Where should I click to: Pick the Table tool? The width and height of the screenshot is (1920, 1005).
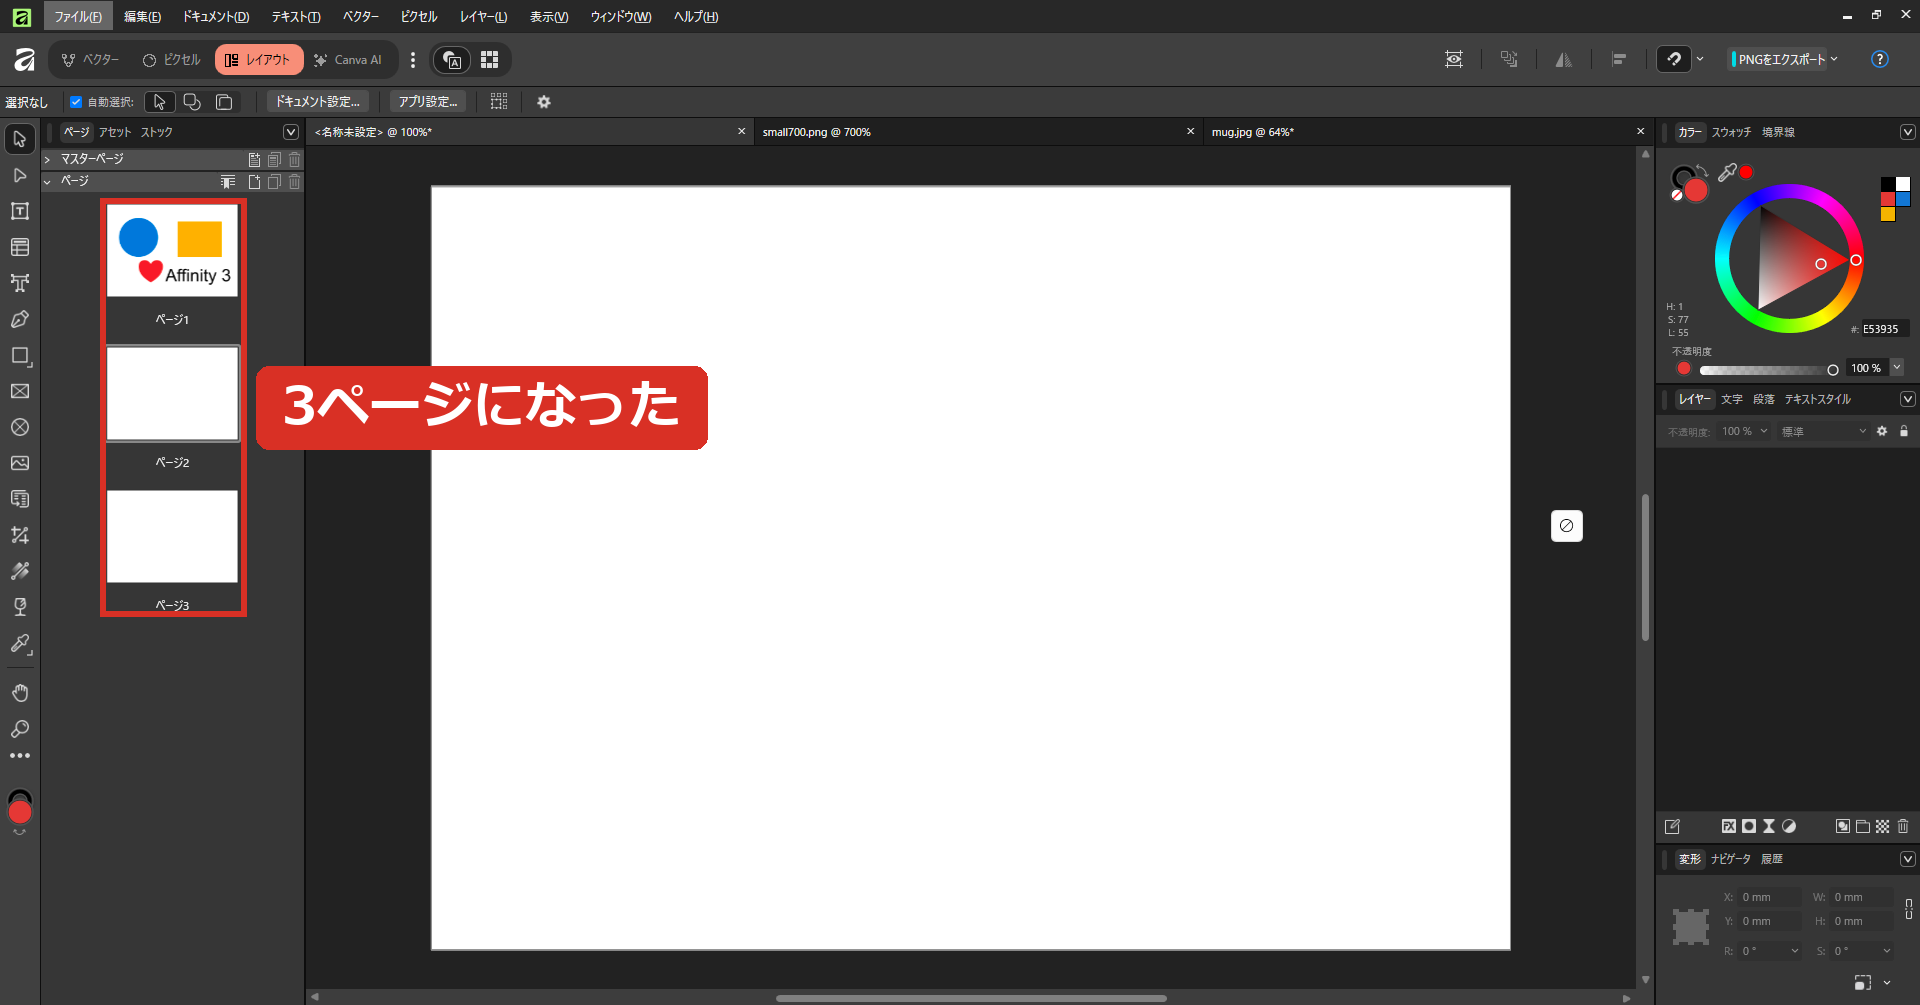click(x=20, y=247)
